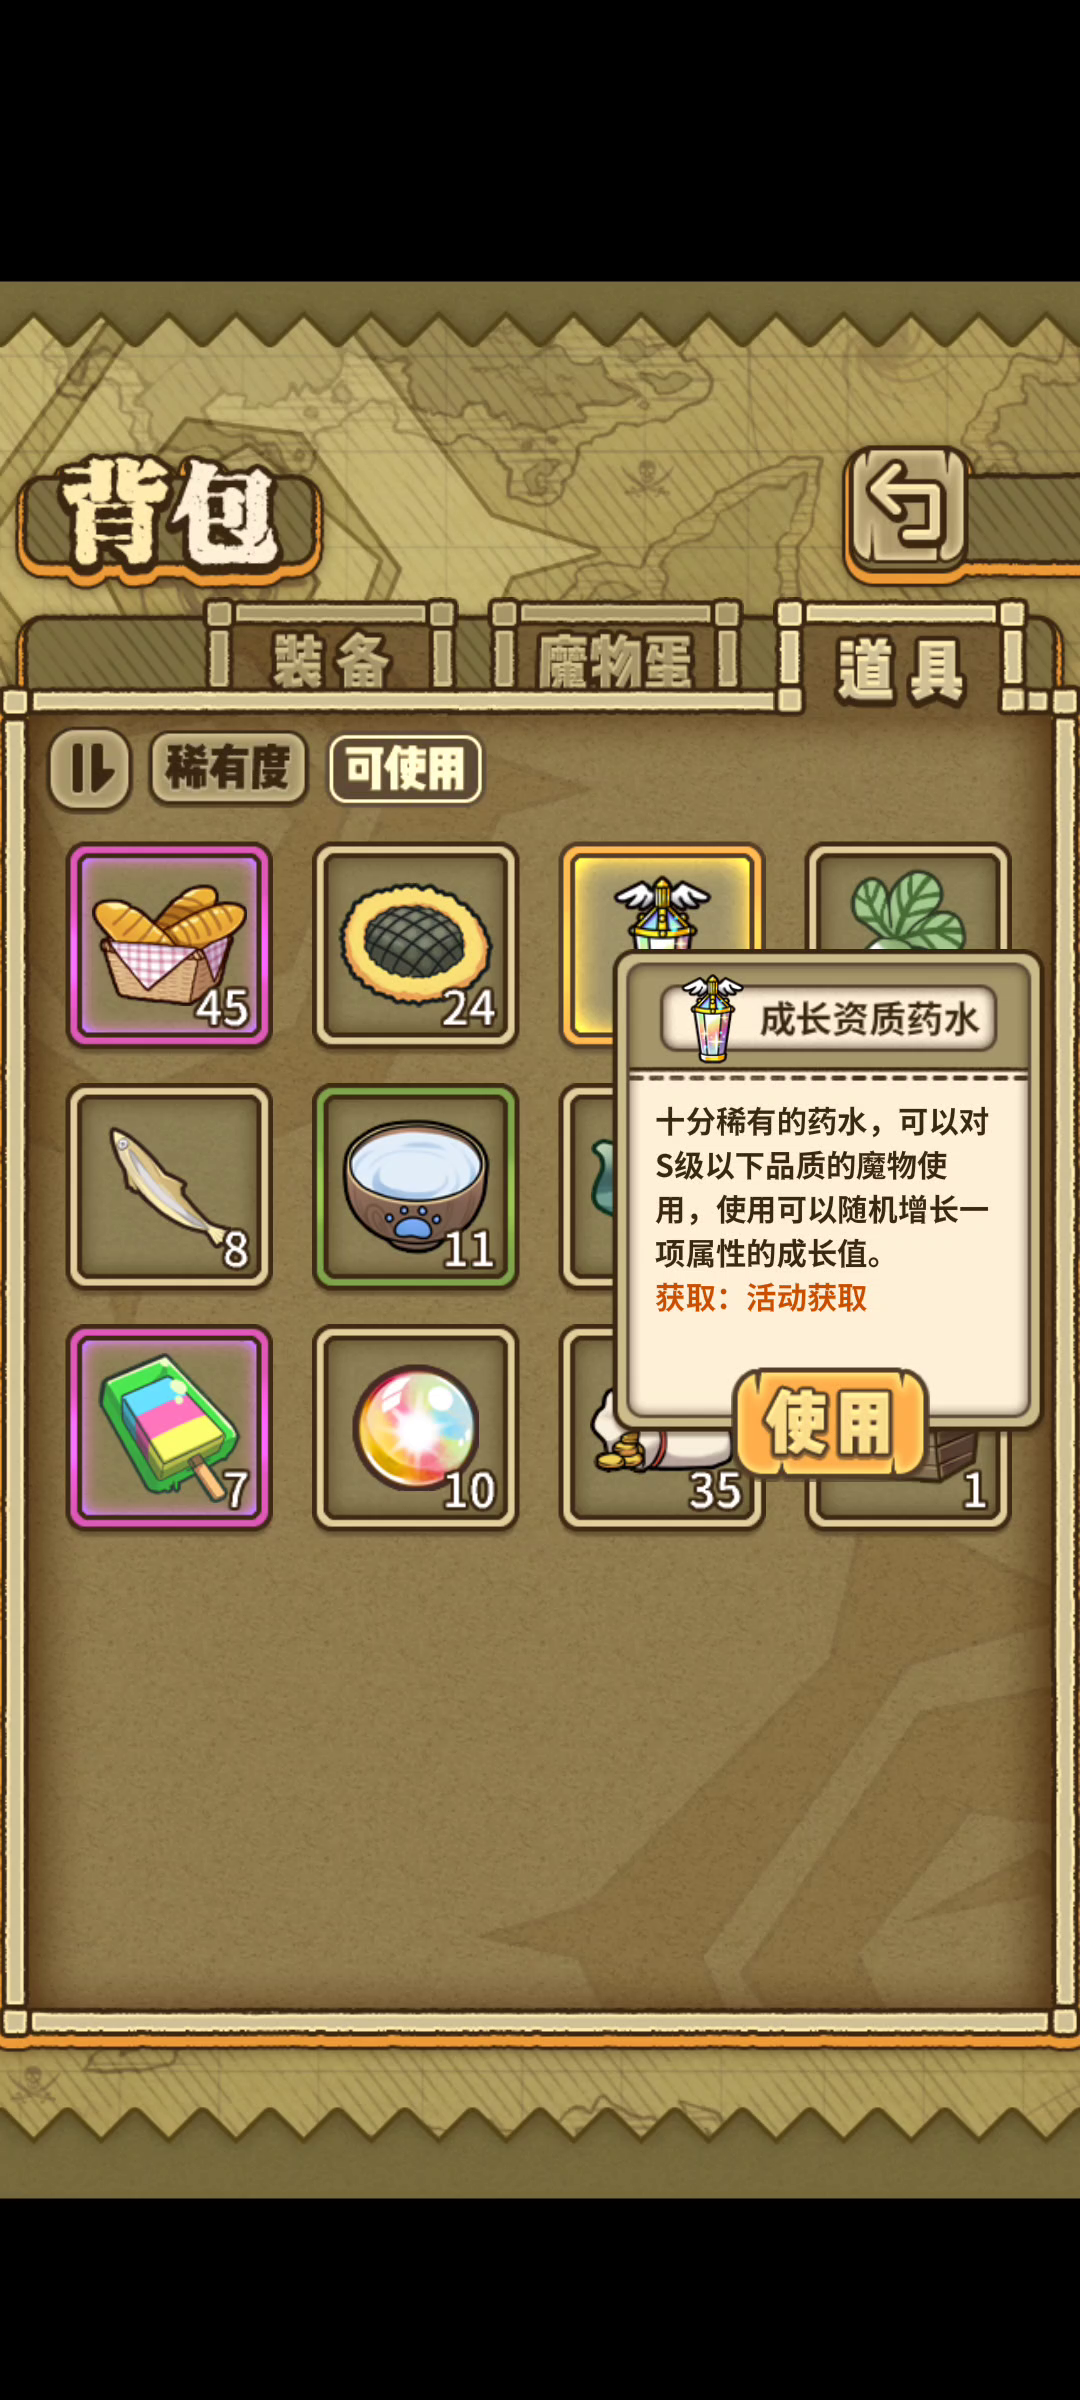1080x2400 pixels.
Task: Go back with the return arrow button
Action: click(x=908, y=508)
